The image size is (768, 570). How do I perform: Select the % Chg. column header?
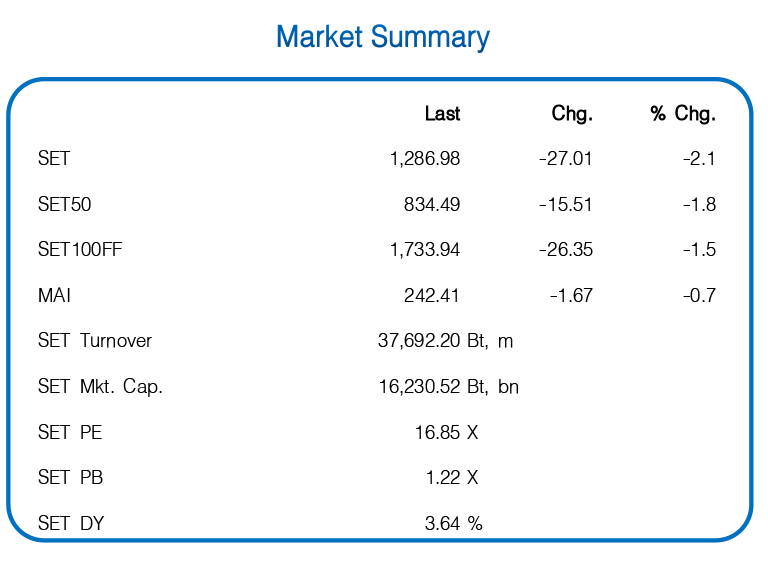click(683, 114)
